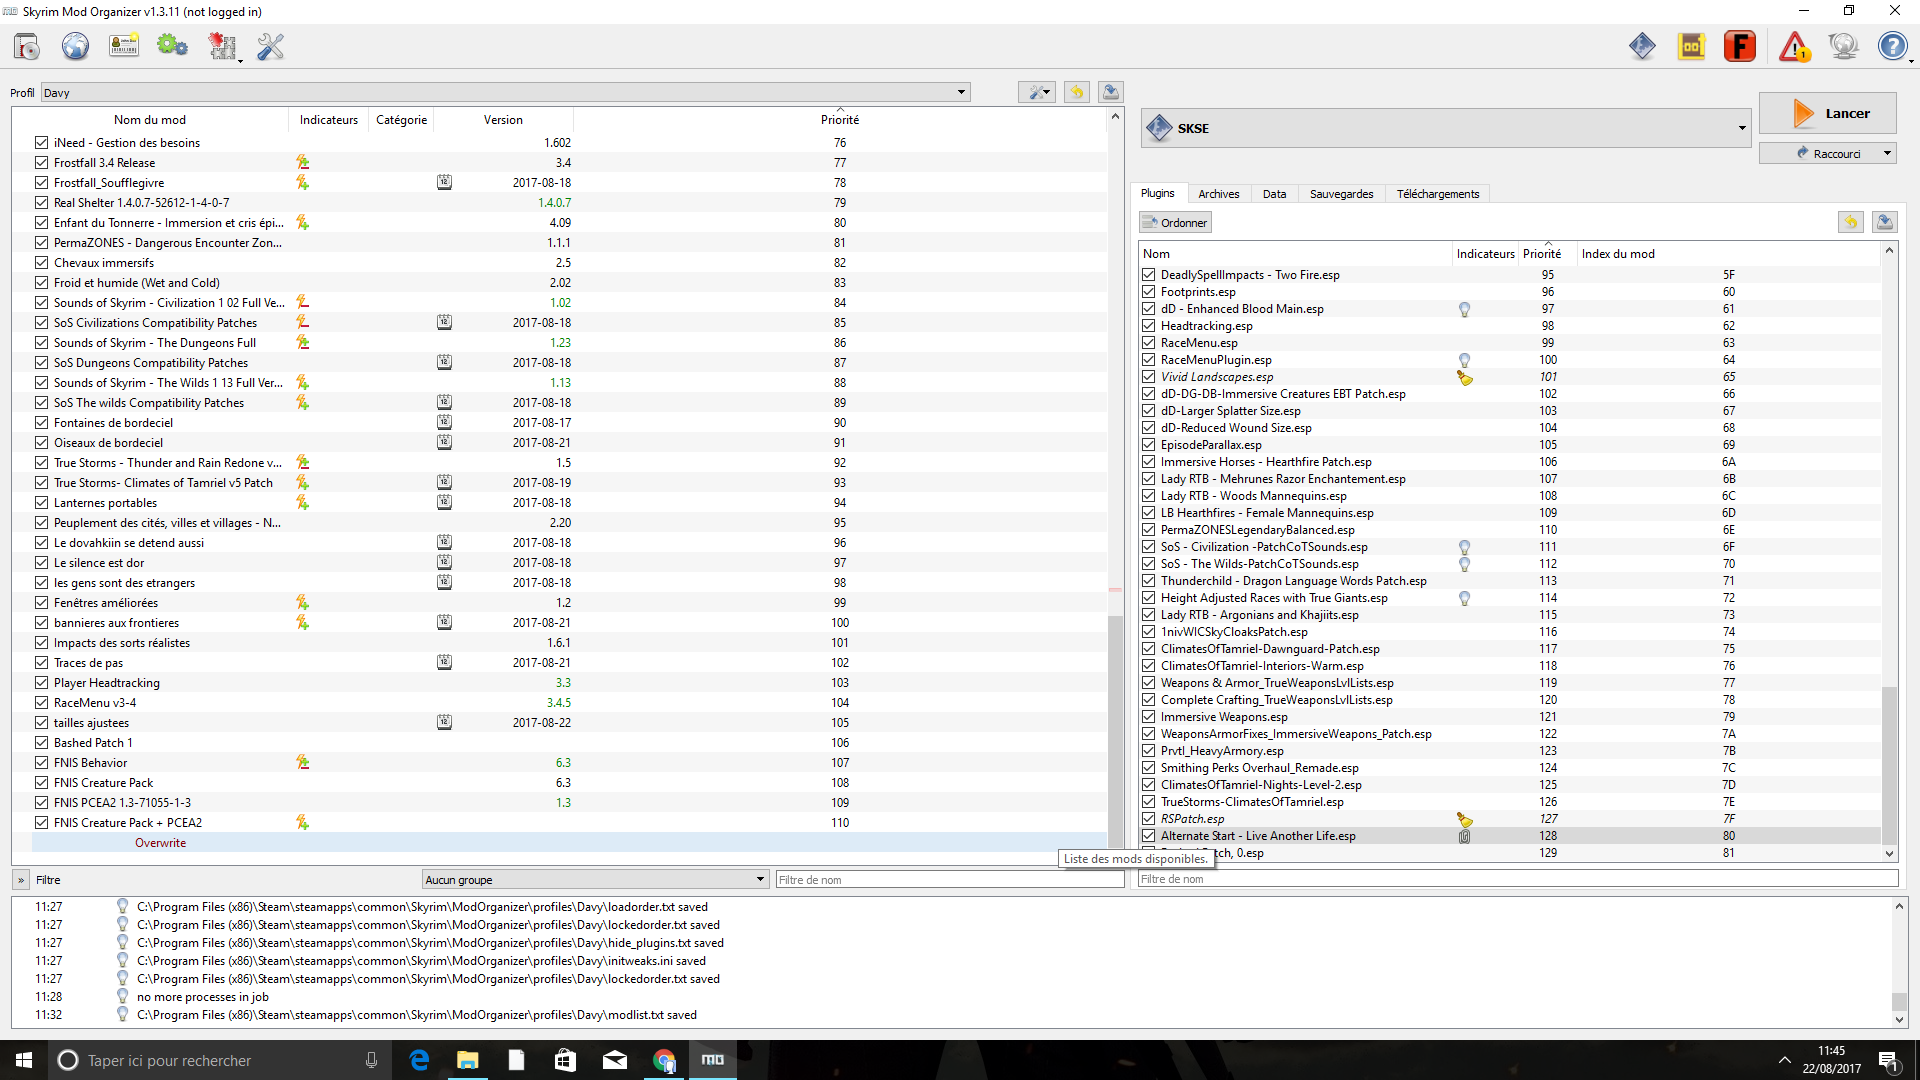
Task: Restore plugin list backup arrow icon
Action: [x=1851, y=222]
